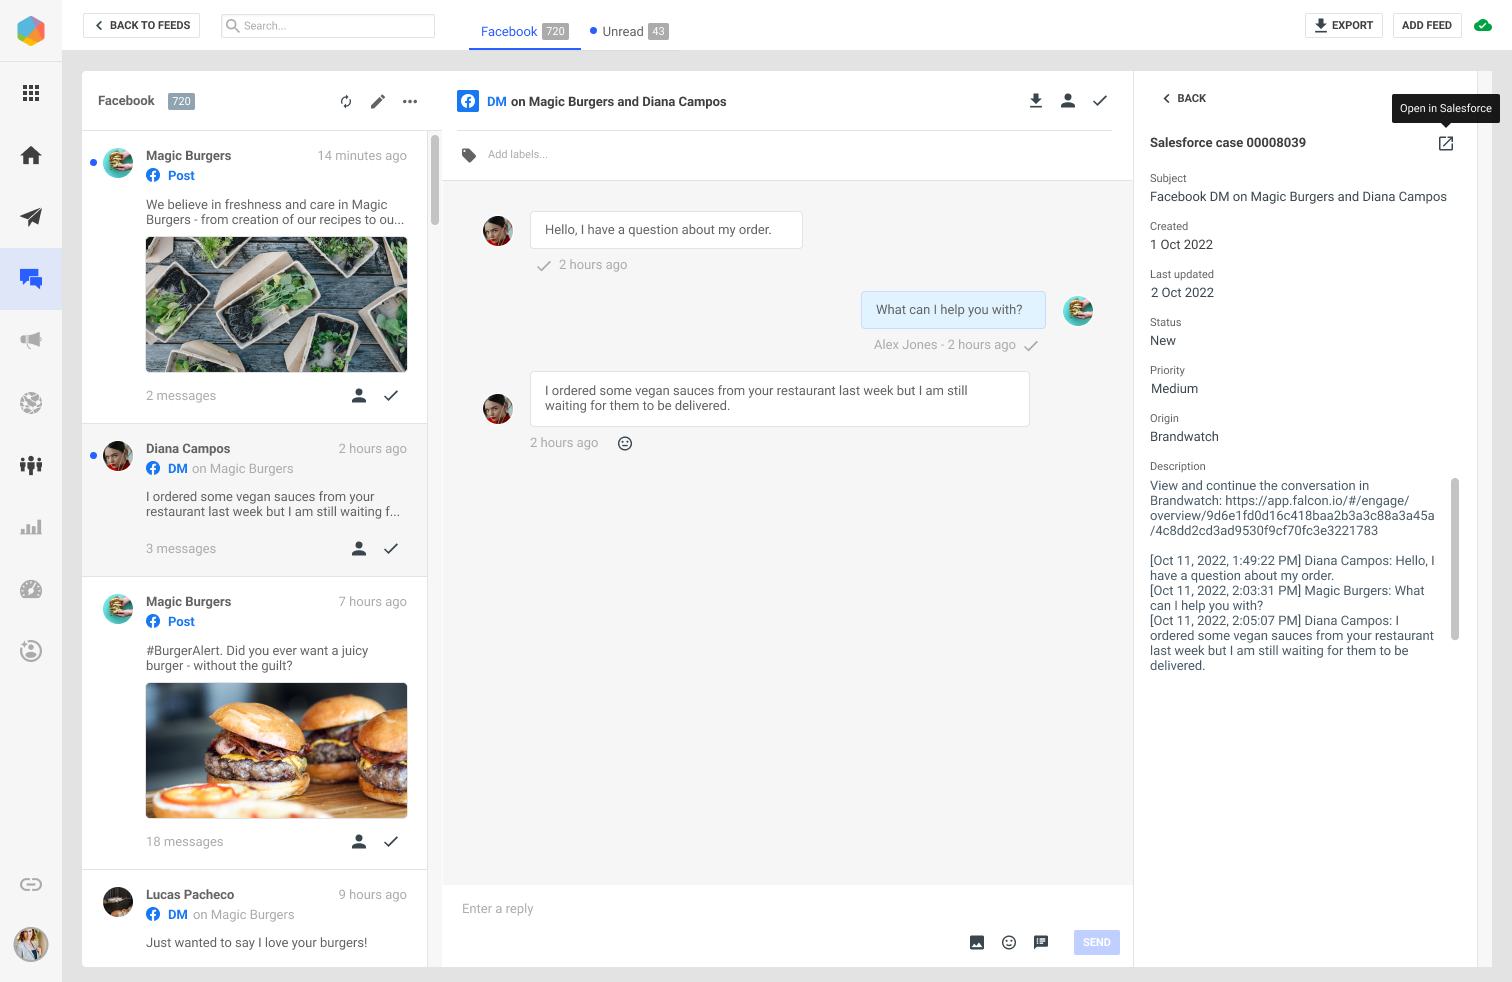1512x982 pixels.
Task: Open the Advertise megaphone sidebar icon
Action: [x=31, y=340]
